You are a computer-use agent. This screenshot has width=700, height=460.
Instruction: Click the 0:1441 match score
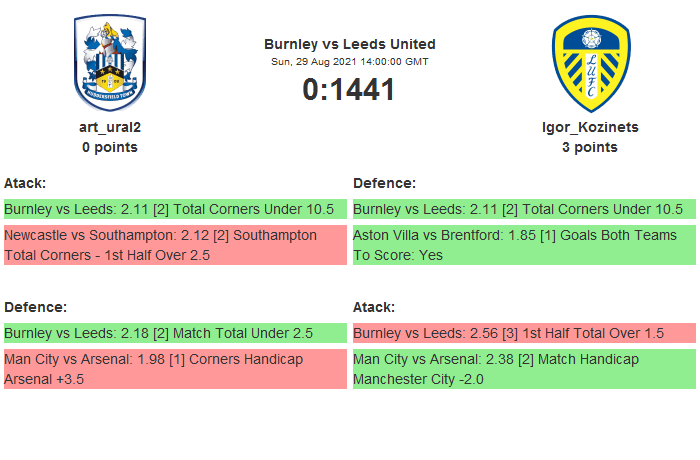350,90
